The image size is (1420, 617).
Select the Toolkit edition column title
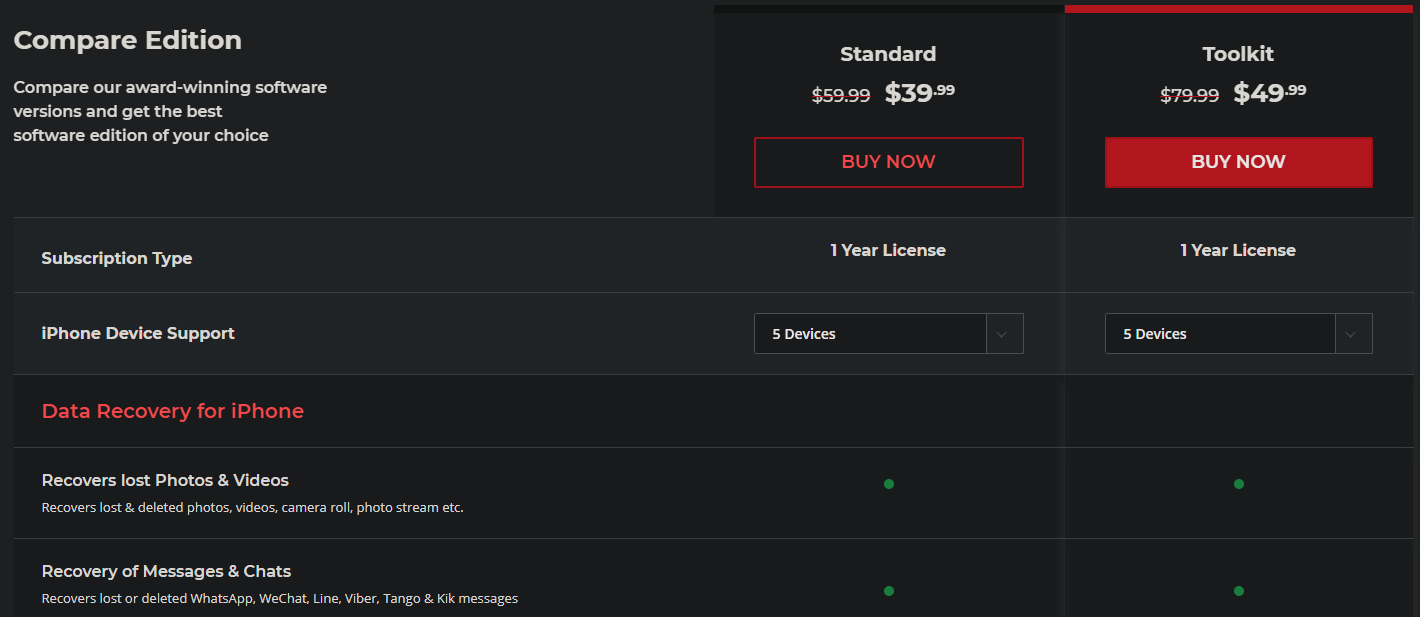[1238, 54]
